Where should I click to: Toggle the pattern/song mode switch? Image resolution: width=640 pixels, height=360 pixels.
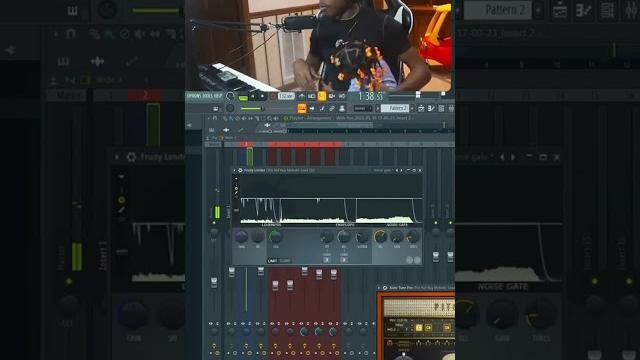pos(243,97)
